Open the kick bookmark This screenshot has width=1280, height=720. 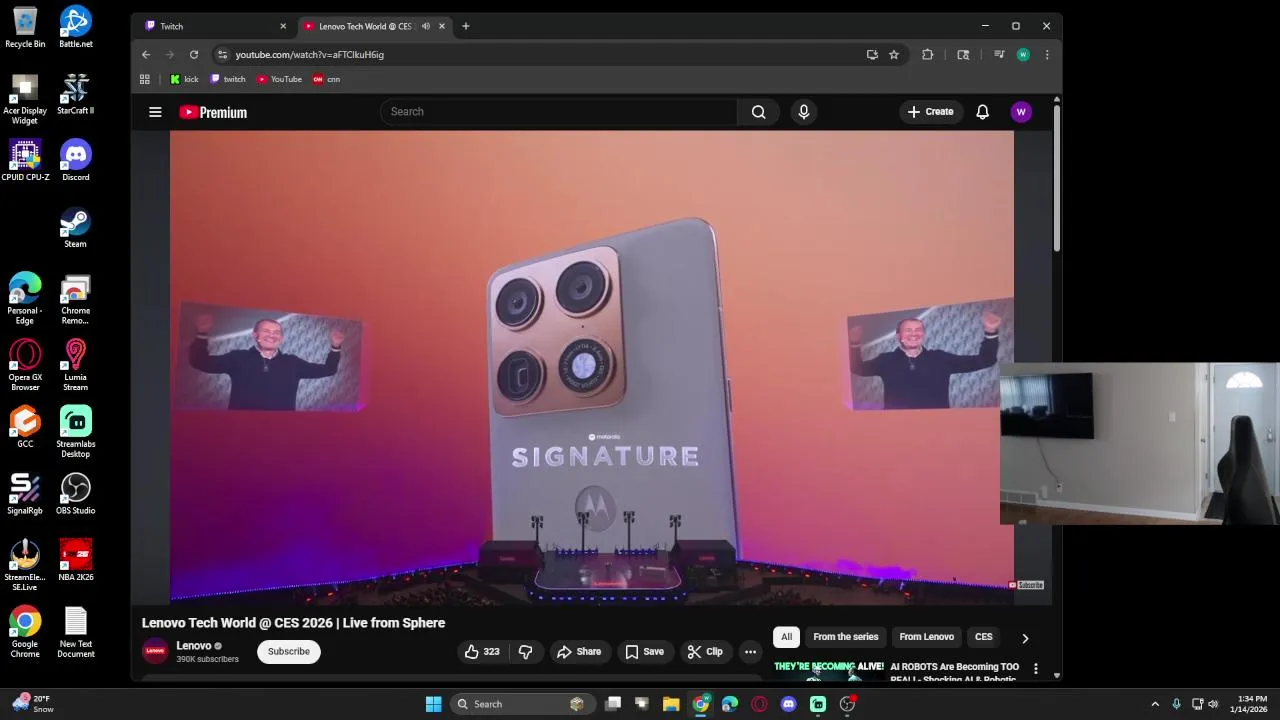[x=184, y=79]
